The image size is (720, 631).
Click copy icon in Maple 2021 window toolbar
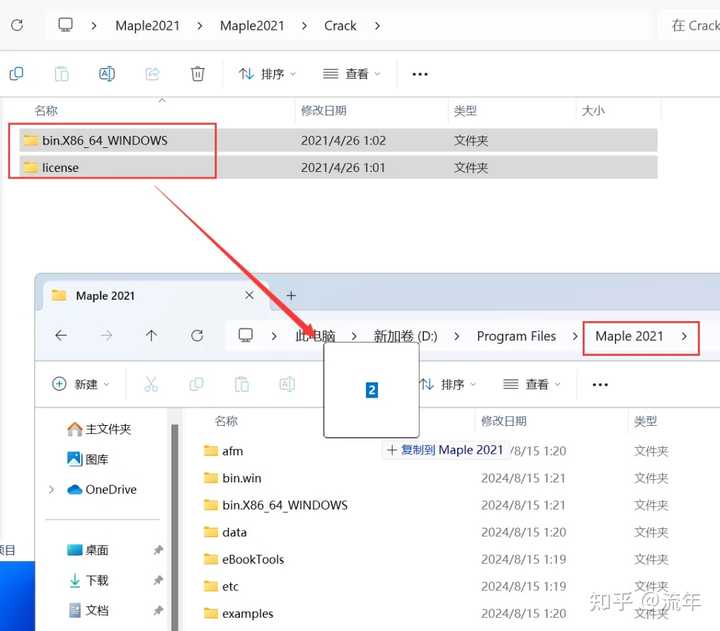[197, 384]
